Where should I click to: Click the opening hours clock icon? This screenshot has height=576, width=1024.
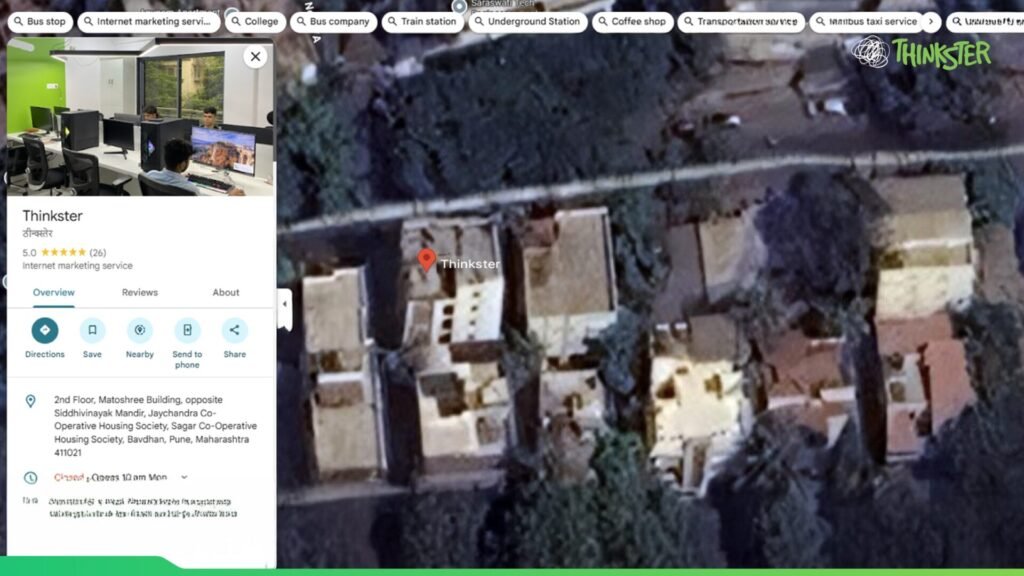31,478
